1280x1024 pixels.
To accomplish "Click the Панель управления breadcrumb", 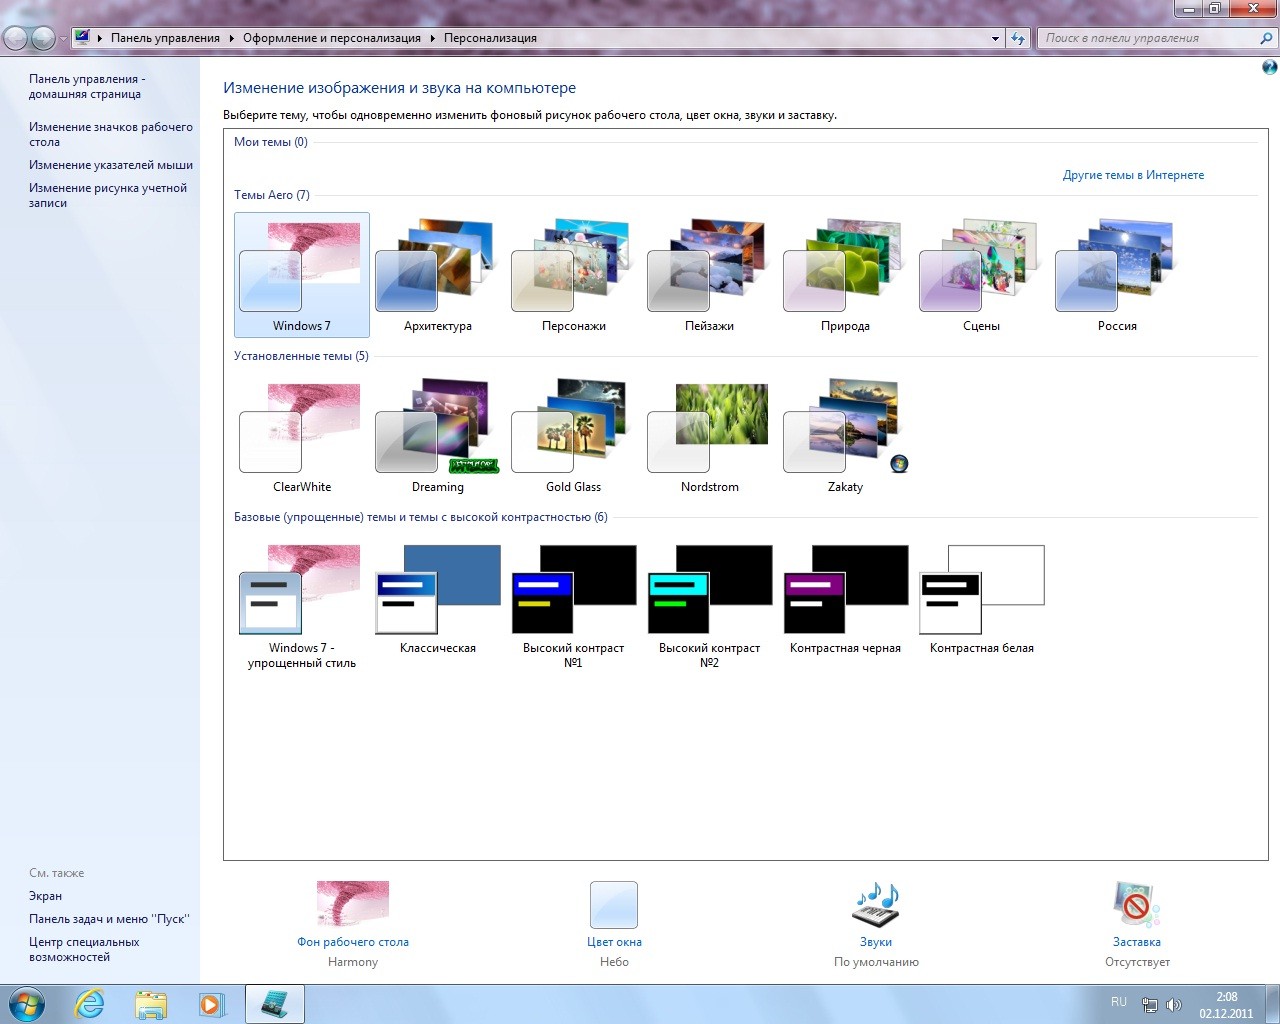I will 165,38.
